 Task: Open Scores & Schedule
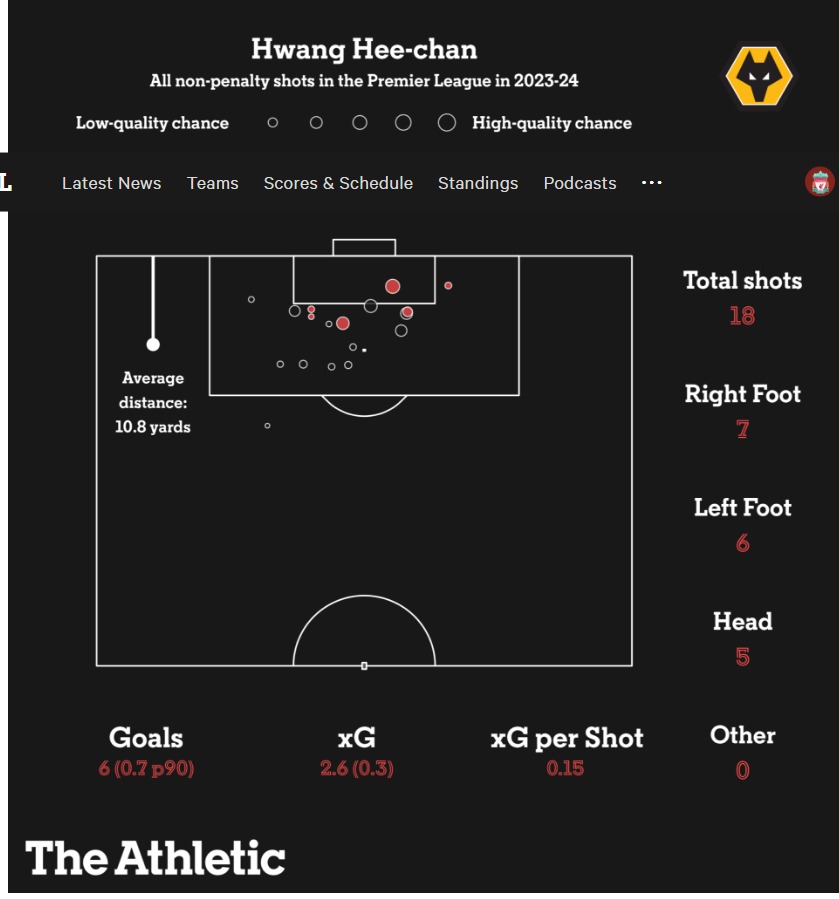pyautogui.click(x=338, y=183)
